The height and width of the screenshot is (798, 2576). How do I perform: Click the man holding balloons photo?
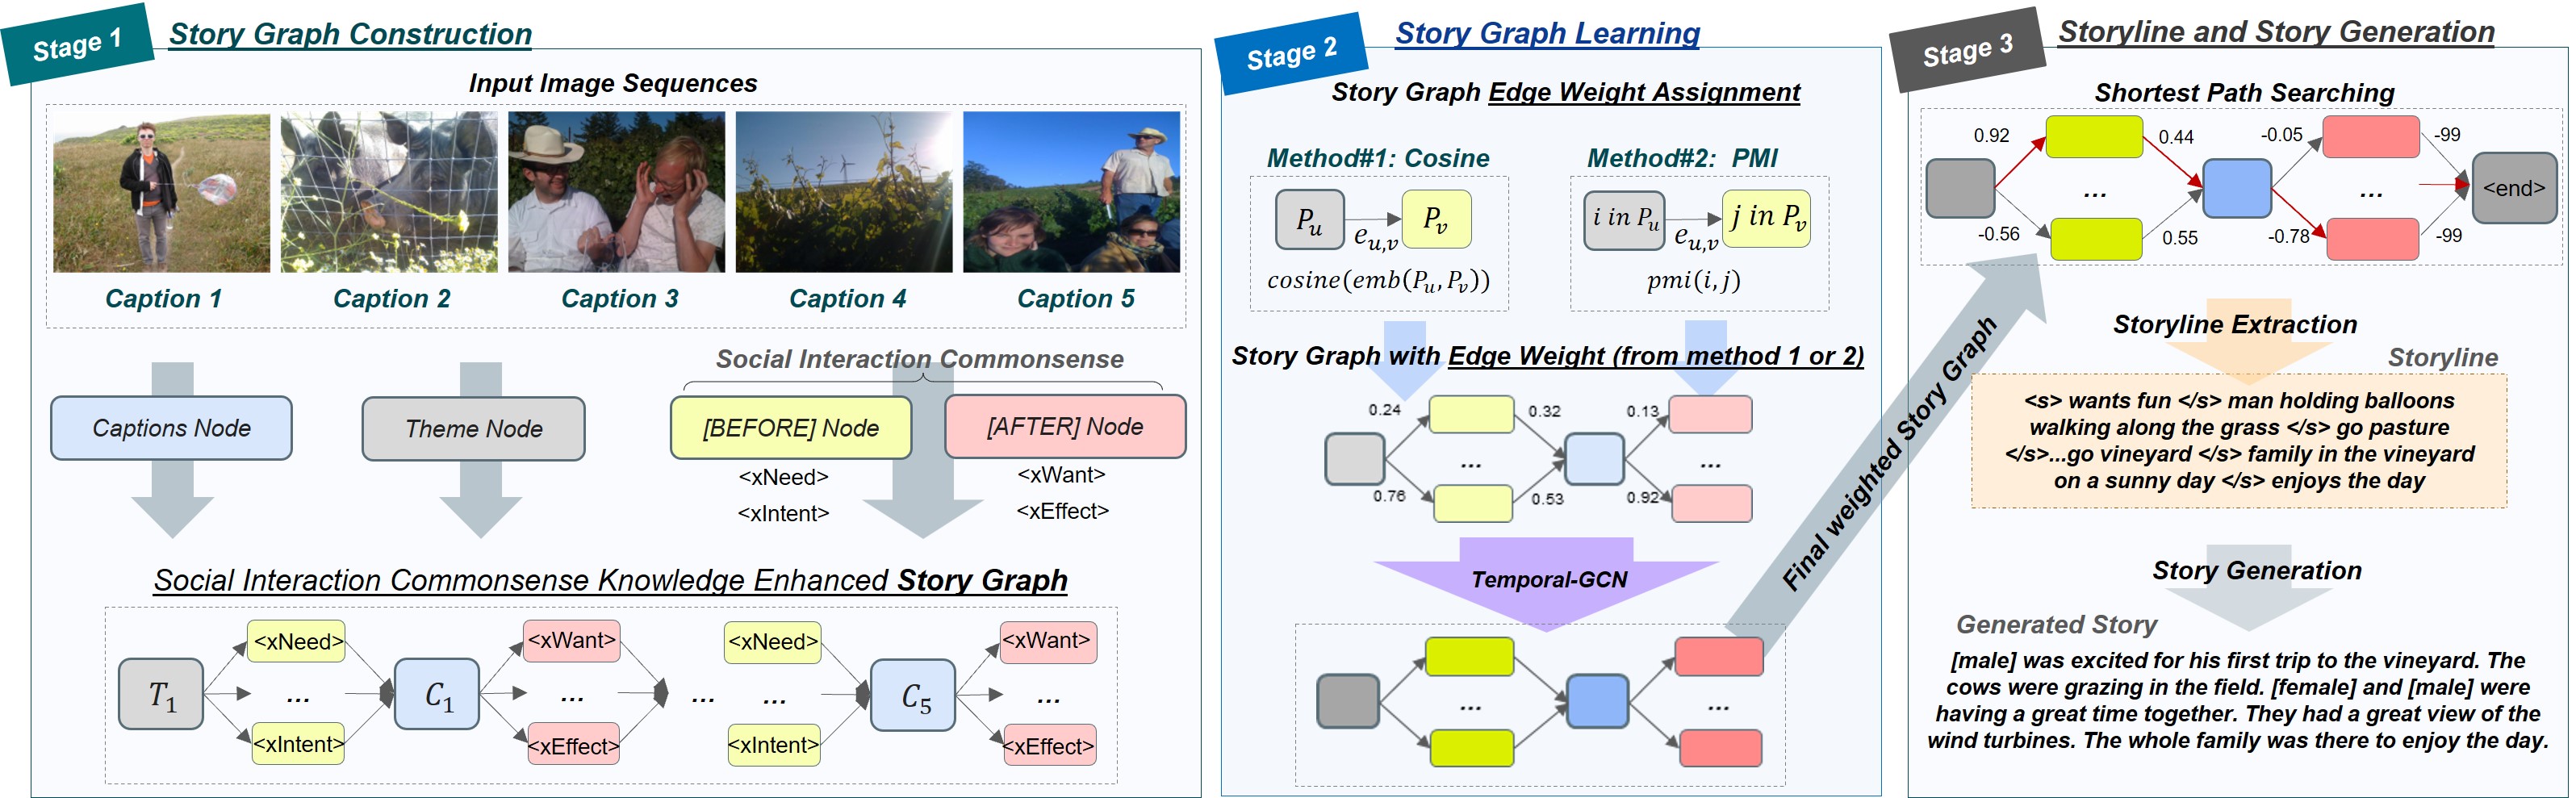162,192
